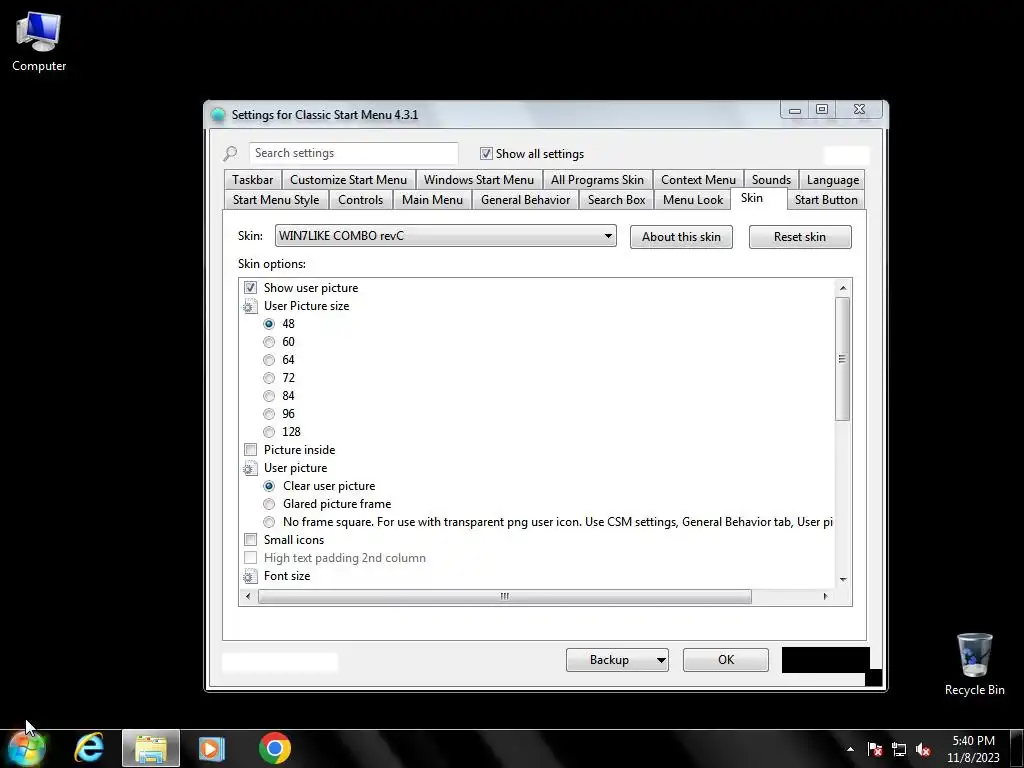This screenshot has height=768, width=1024.
Task: Select Glared picture frame option
Action: pos(269,504)
